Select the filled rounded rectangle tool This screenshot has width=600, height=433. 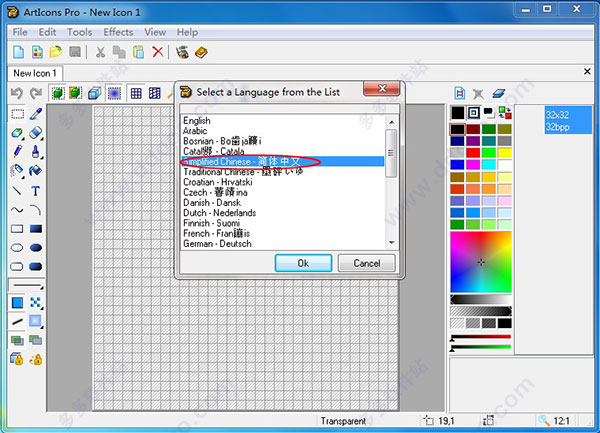coord(36,266)
